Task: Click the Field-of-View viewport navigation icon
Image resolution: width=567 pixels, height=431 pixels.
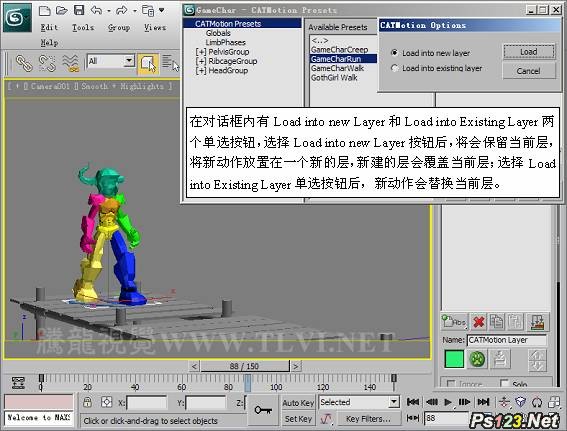Action: 520,402
